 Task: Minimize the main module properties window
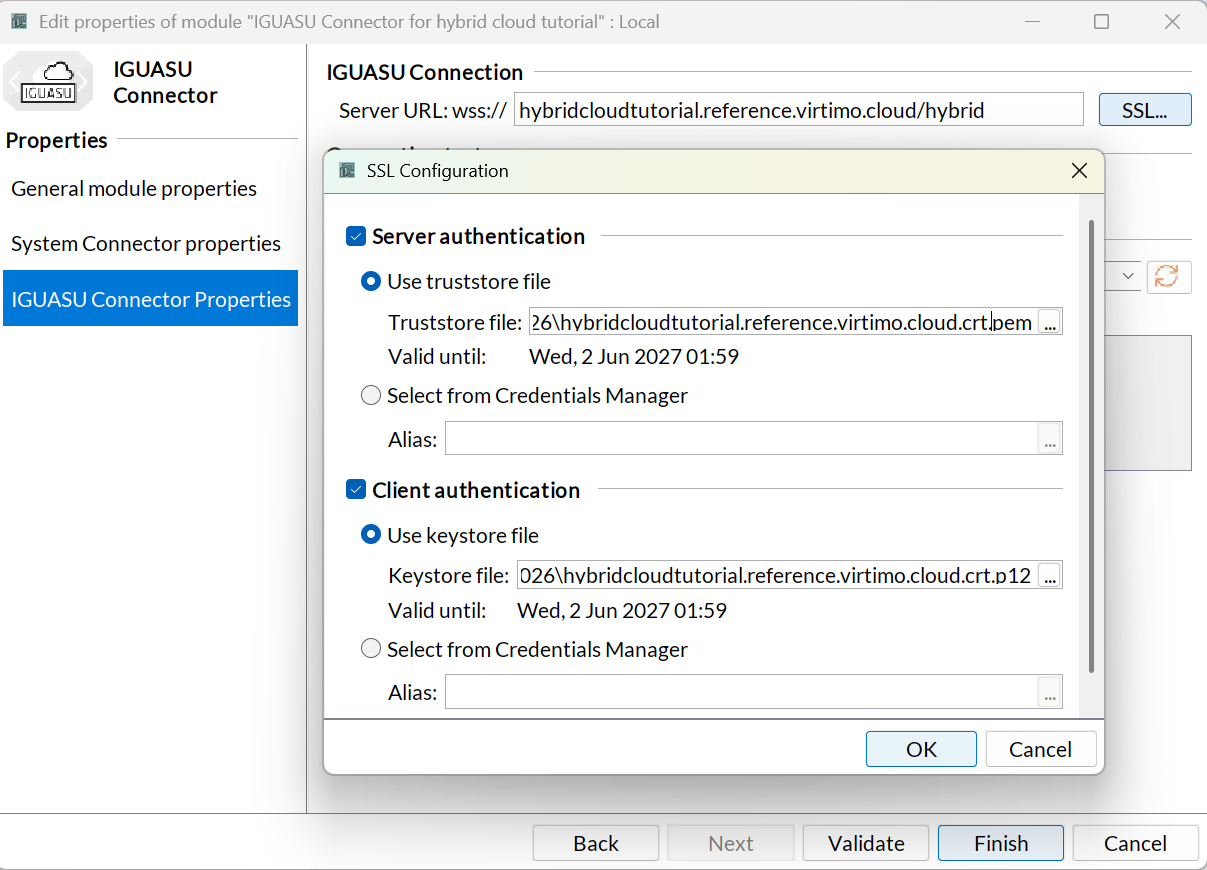click(1030, 21)
